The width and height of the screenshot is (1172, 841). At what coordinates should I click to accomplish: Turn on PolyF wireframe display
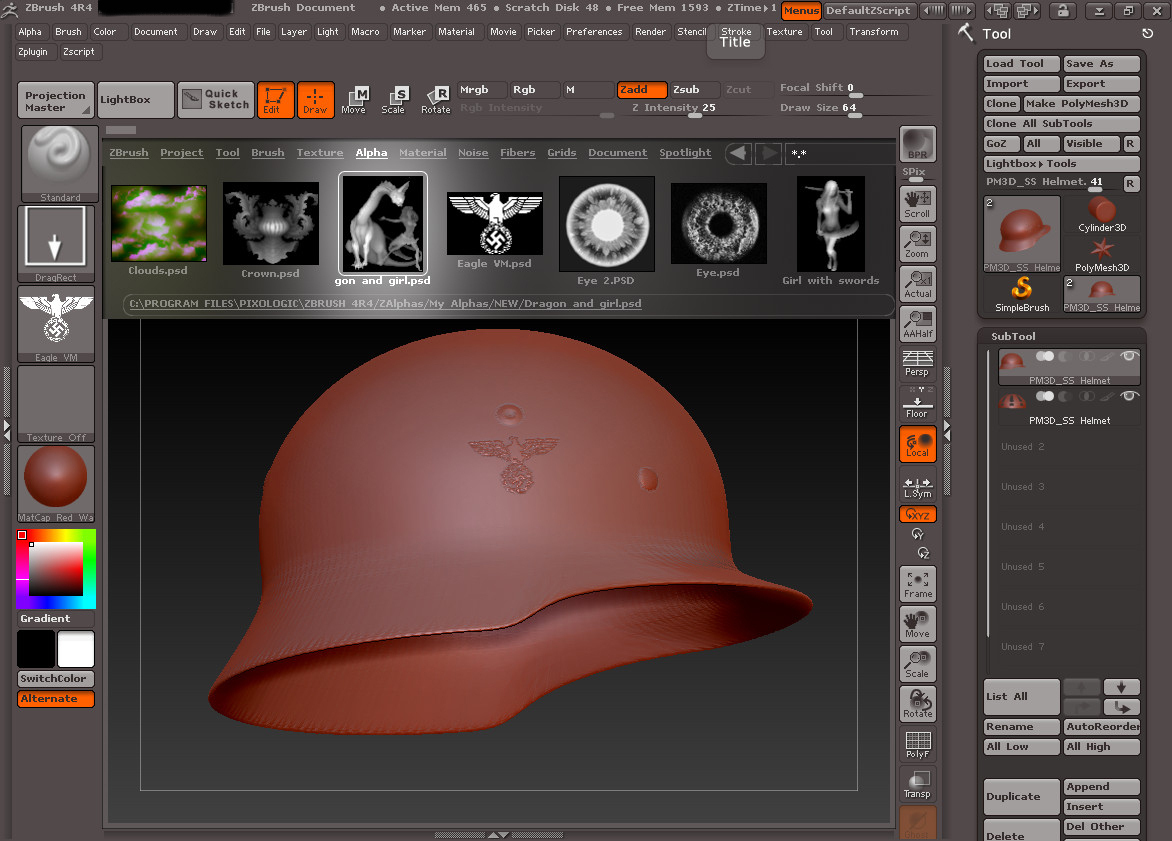917,744
